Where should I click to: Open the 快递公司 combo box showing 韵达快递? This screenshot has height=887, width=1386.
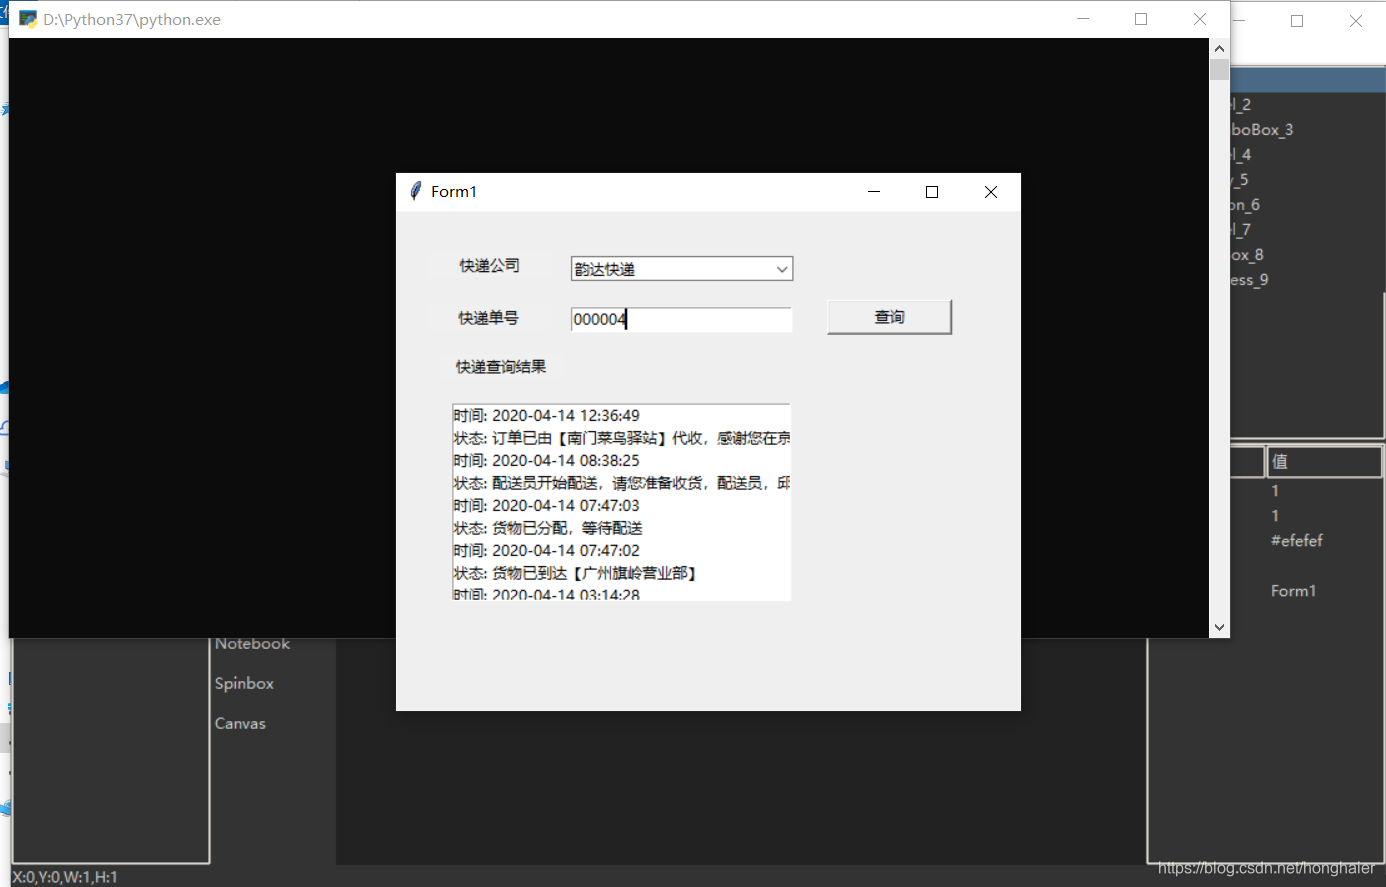click(681, 269)
